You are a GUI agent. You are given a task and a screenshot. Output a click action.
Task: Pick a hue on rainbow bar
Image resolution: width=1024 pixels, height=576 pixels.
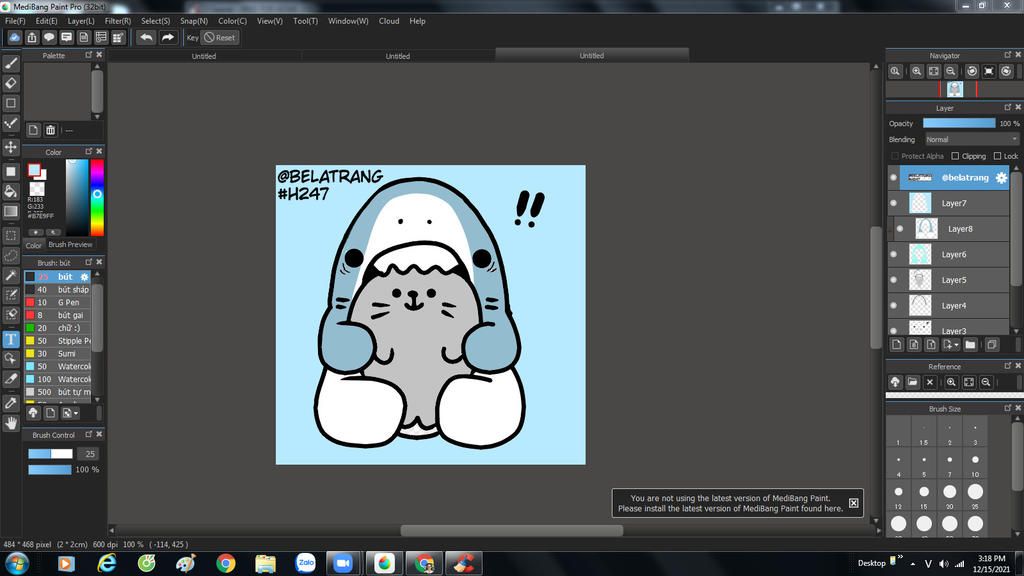(97, 196)
